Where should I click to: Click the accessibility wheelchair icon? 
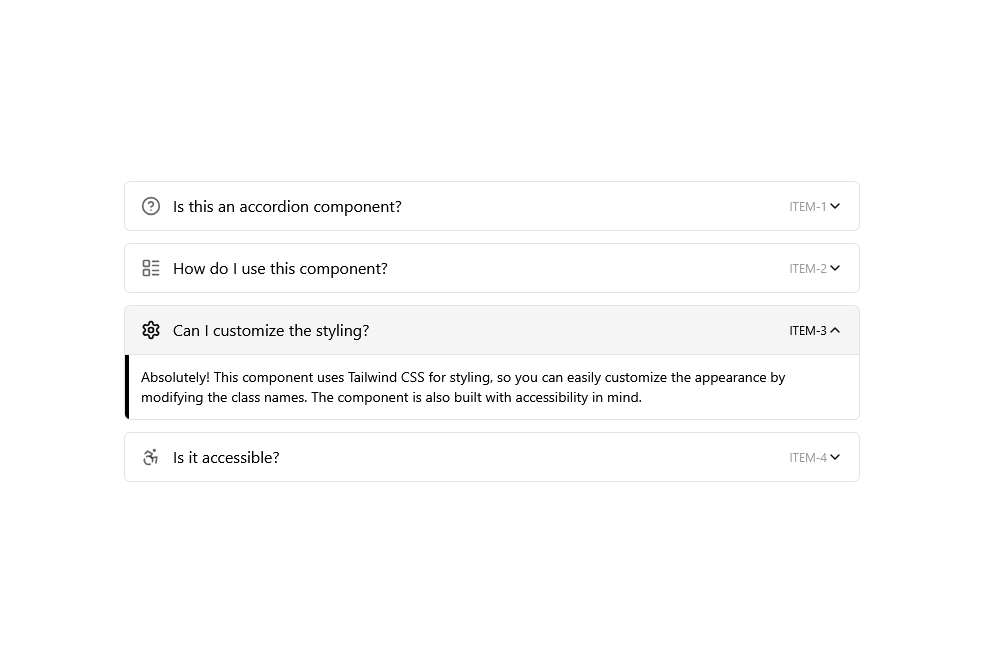pyautogui.click(x=151, y=457)
